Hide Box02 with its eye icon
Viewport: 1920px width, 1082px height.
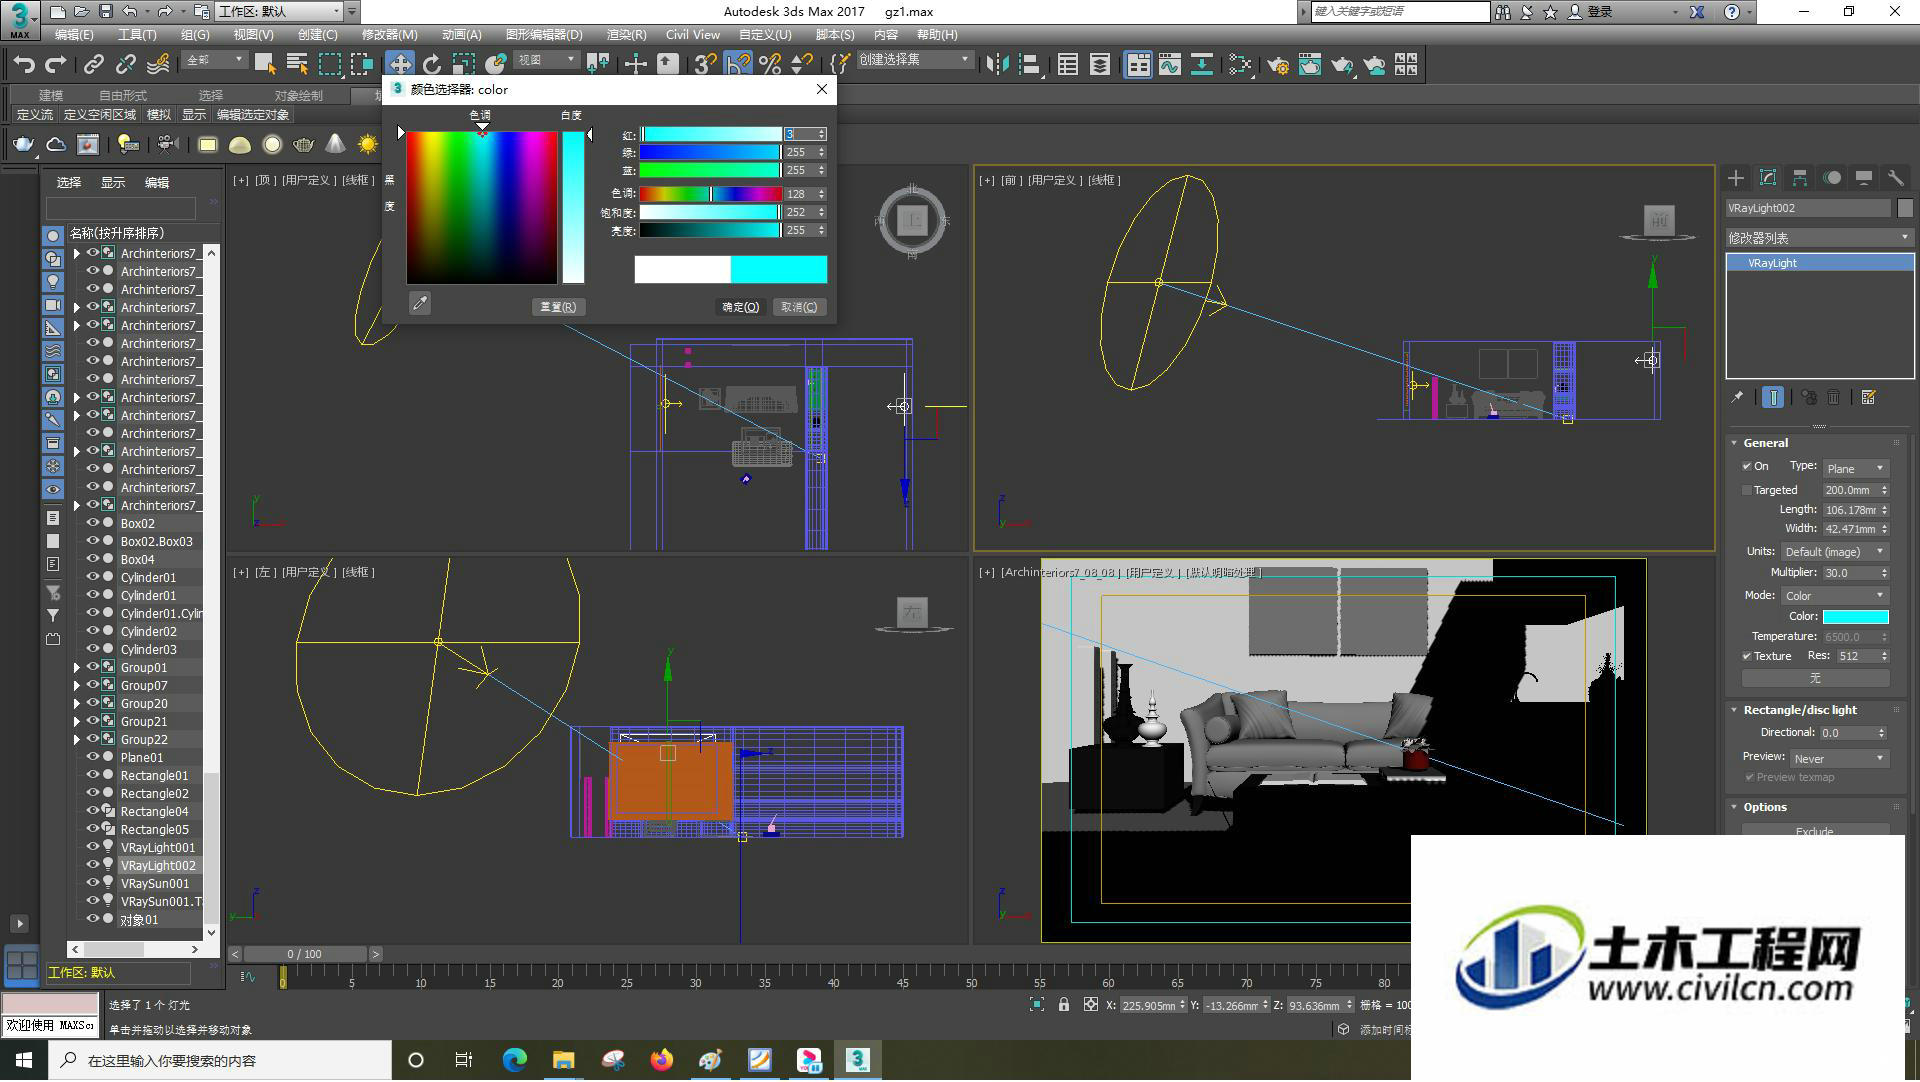93,523
